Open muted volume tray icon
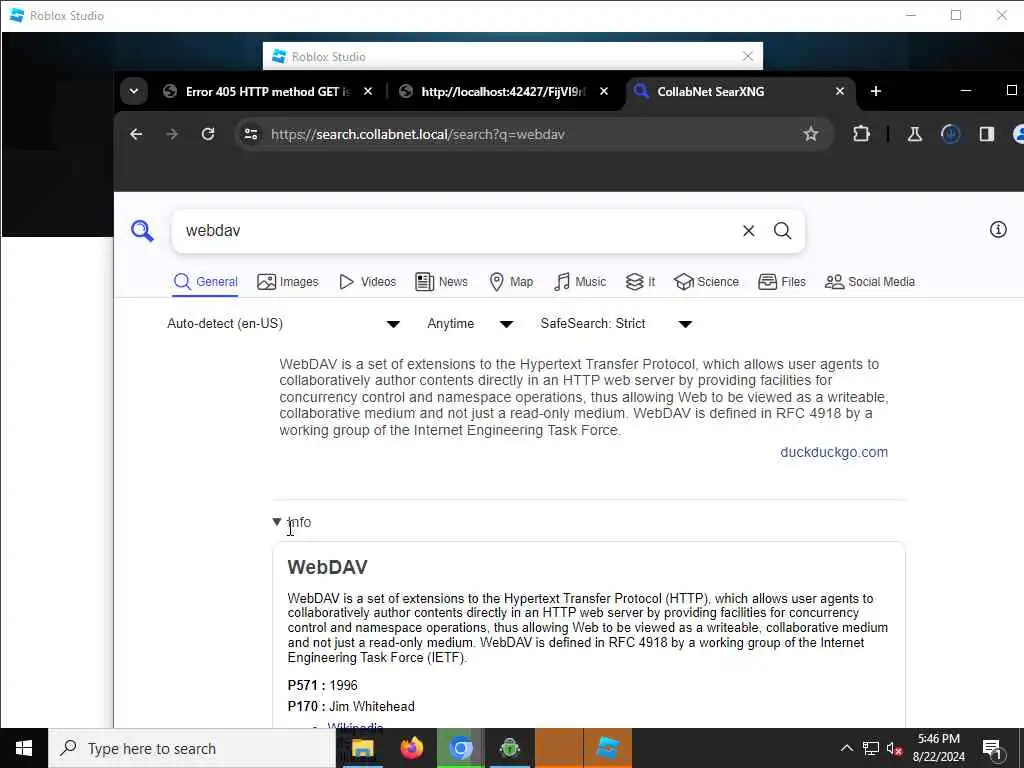The height and width of the screenshot is (768, 1024). pyautogui.click(x=895, y=748)
